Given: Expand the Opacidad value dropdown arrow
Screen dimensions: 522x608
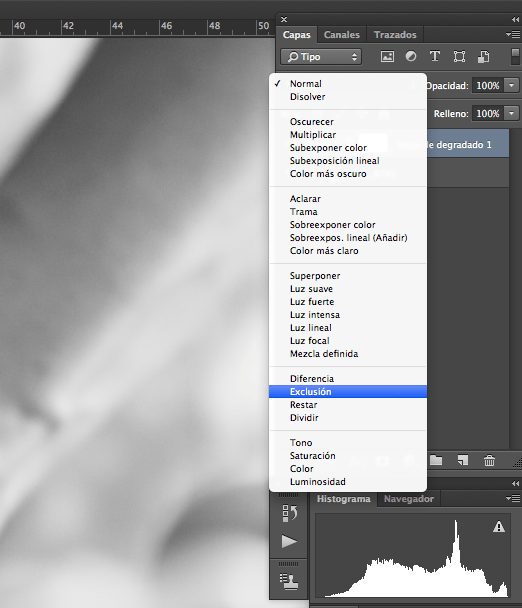Looking at the screenshot, I should point(512,85).
